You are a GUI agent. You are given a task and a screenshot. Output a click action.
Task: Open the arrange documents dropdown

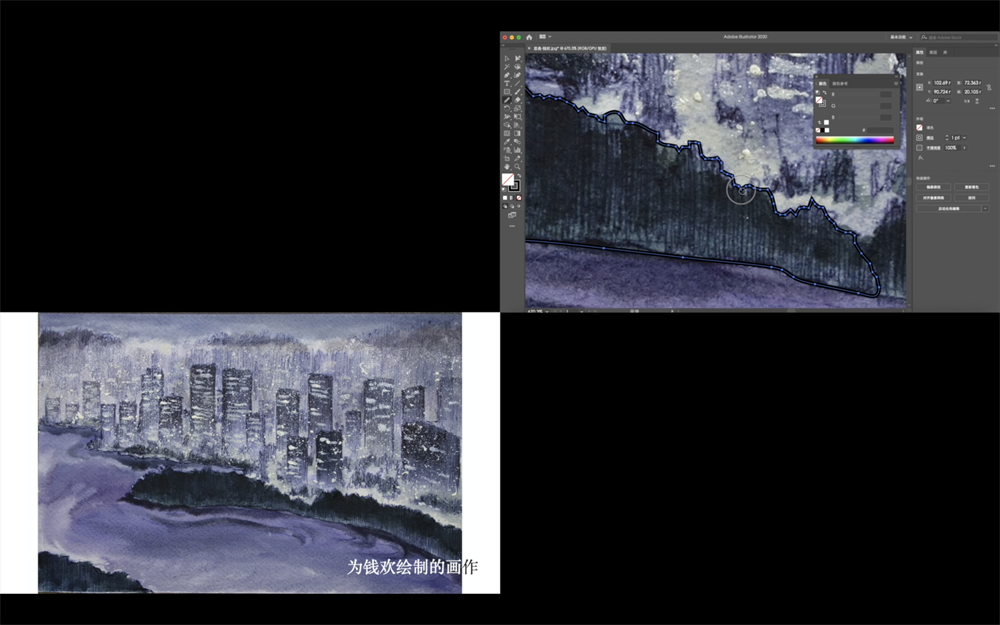pos(545,37)
